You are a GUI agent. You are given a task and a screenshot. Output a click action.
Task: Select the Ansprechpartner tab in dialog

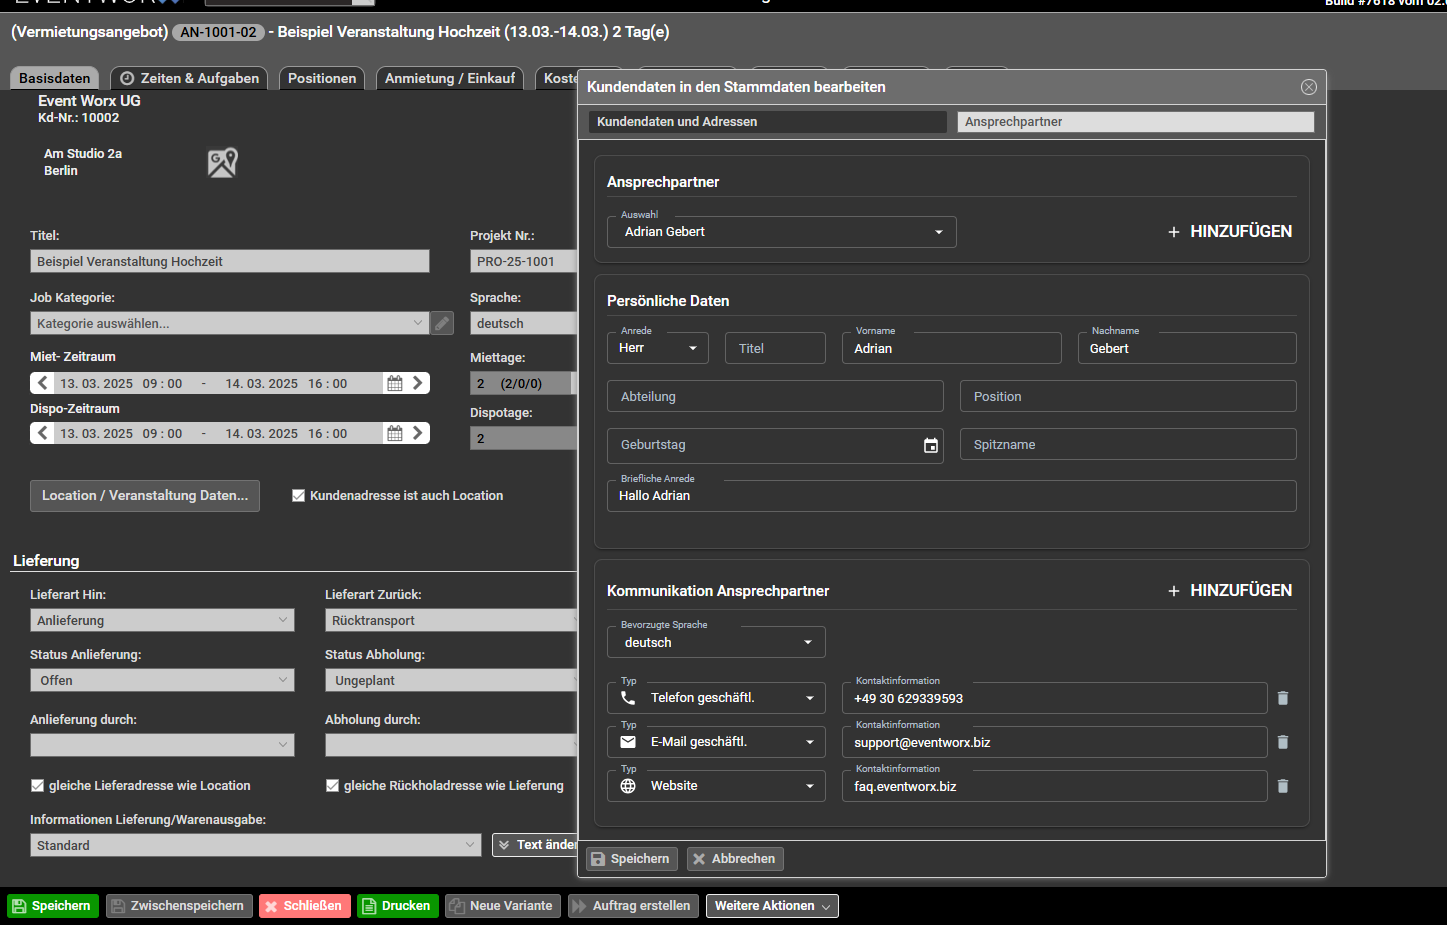pyautogui.click(x=1136, y=122)
